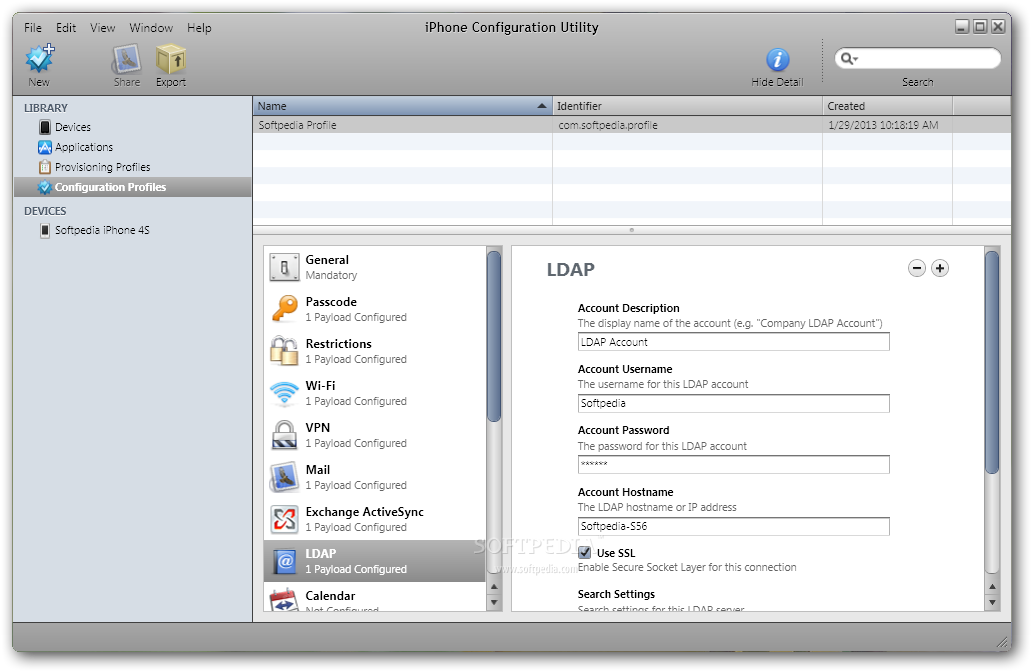Add an LDAP payload with plus button
This screenshot has height=672, width=1032.
coord(940,268)
